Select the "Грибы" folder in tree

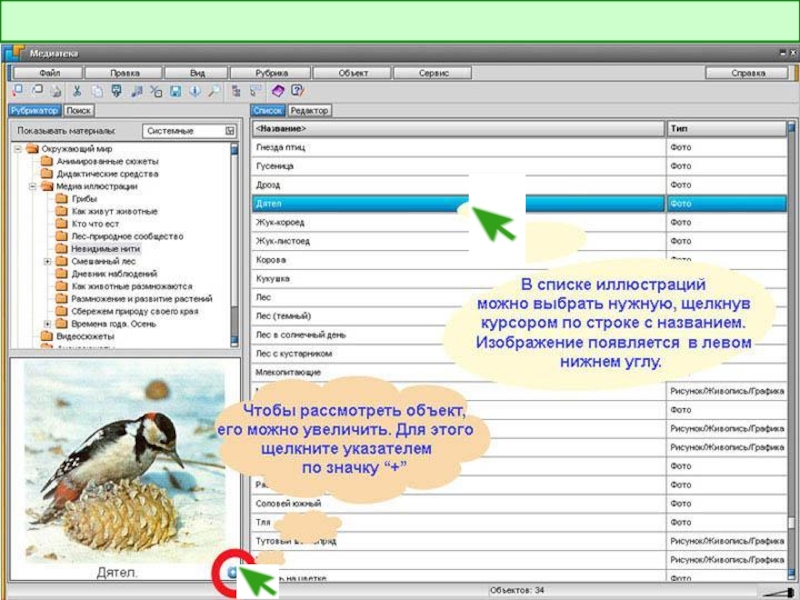[84, 198]
